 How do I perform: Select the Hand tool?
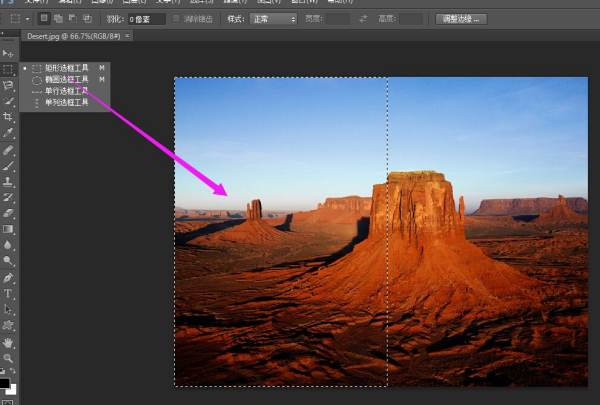click(x=8, y=343)
